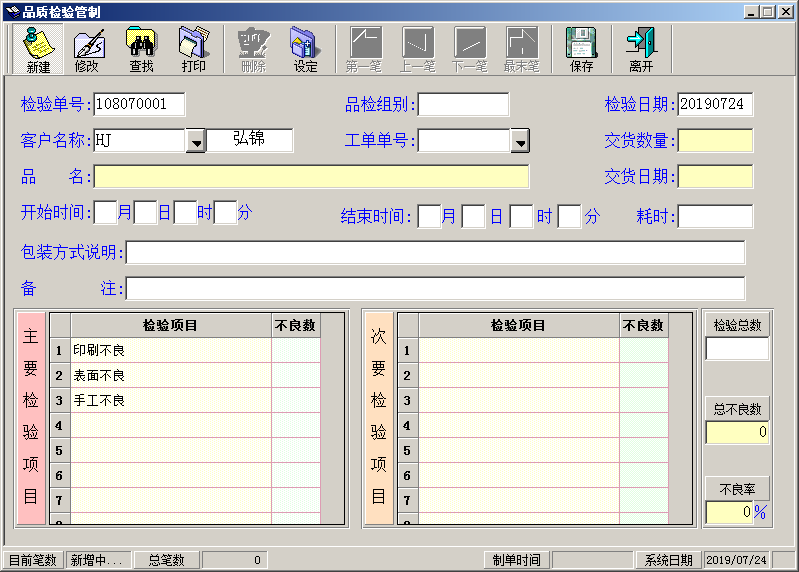Go to previous record with 上一笔

417,49
